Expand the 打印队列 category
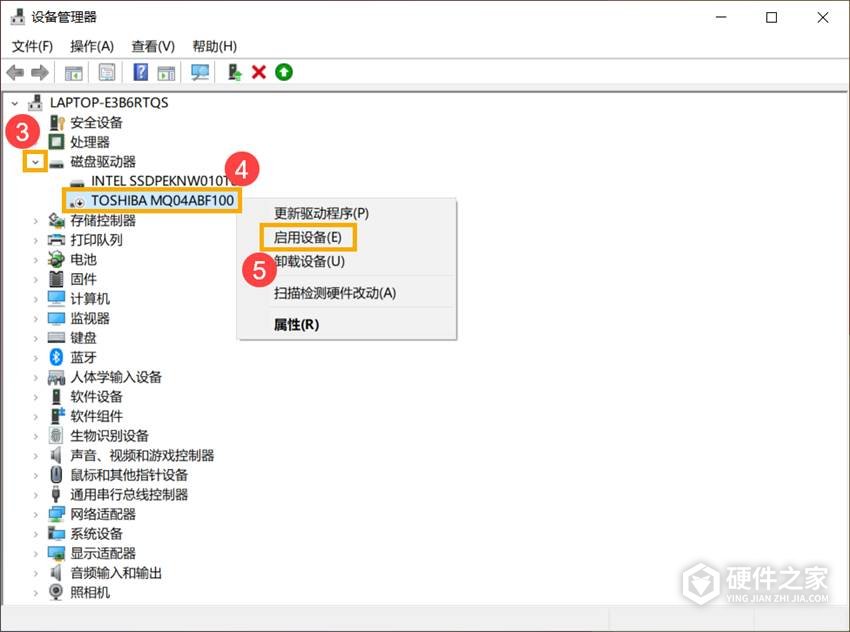The image size is (850, 632). (36, 240)
